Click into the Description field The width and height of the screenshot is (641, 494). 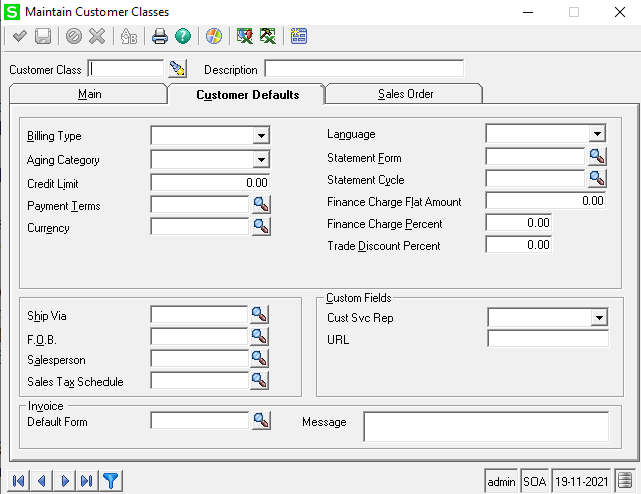(364, 69)
